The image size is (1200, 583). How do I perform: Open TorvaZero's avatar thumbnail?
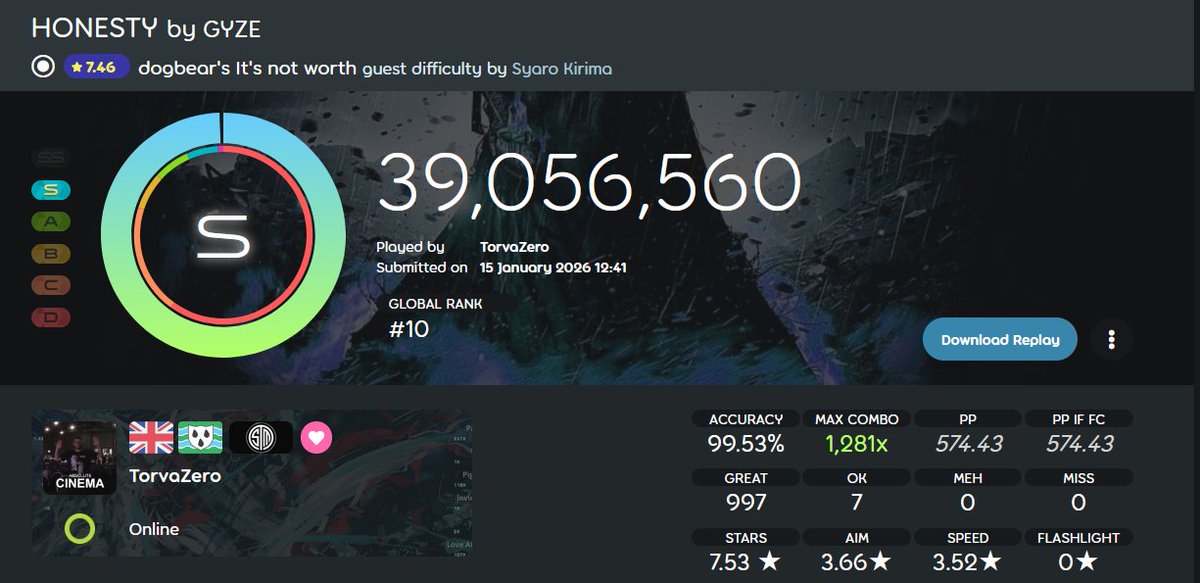click(x=80, y=458)
